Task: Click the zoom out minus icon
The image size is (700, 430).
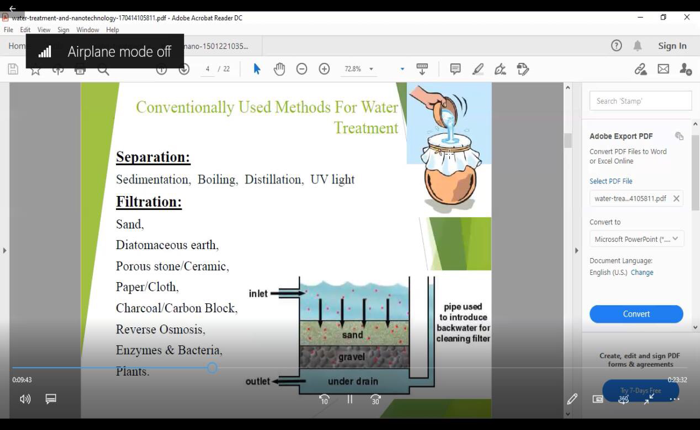Action: point(302,69)
